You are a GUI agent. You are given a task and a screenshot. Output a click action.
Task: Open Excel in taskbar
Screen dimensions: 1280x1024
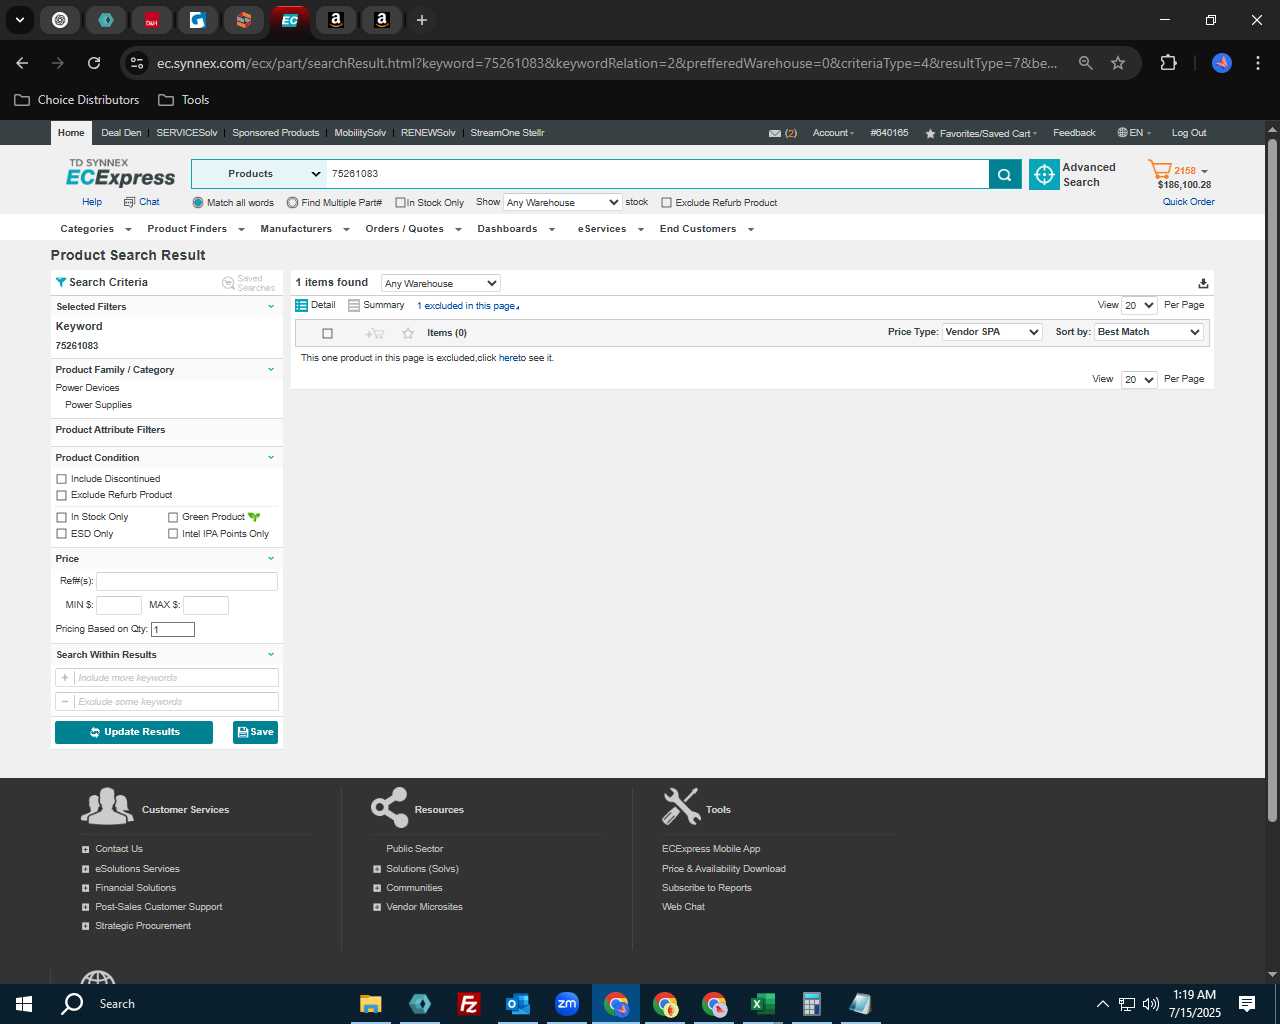tap(763, 1004)
